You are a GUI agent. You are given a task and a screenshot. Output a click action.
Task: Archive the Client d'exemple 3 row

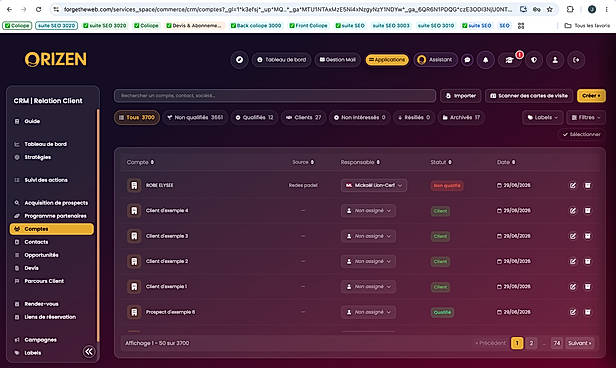pos(588,236)
